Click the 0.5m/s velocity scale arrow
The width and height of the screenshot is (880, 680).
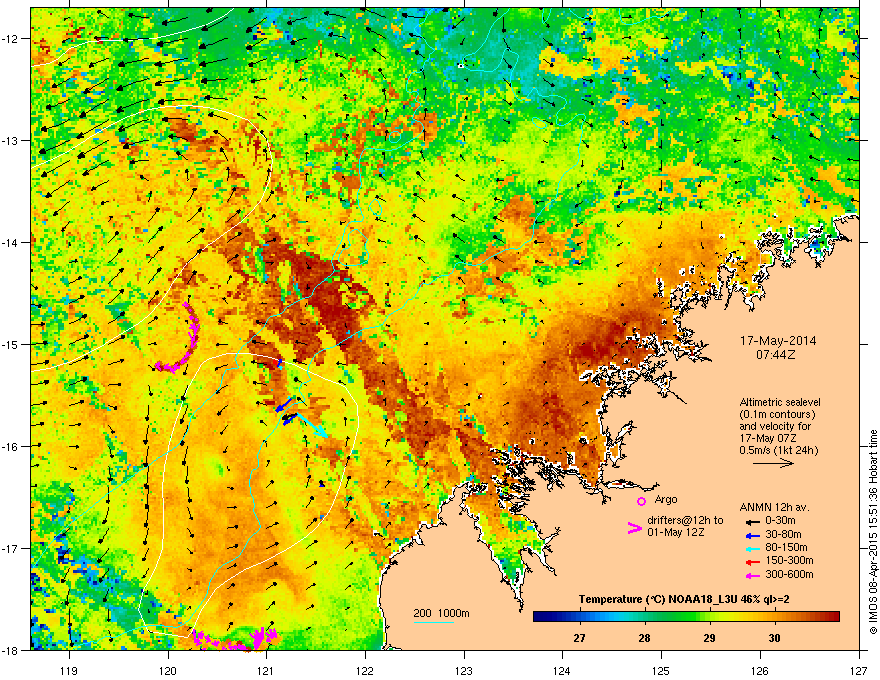pyautogui.click(x=773, y=463)
